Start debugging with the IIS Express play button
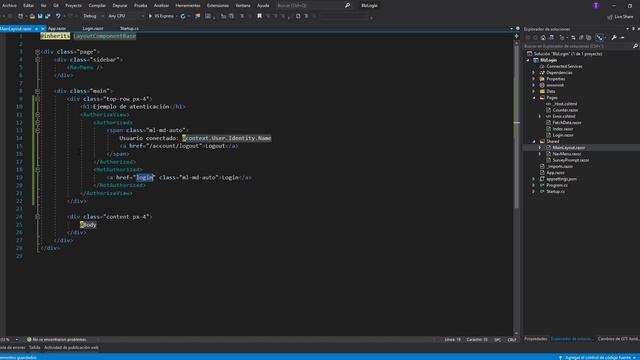The image size is (640, 360). coord(162,16)
